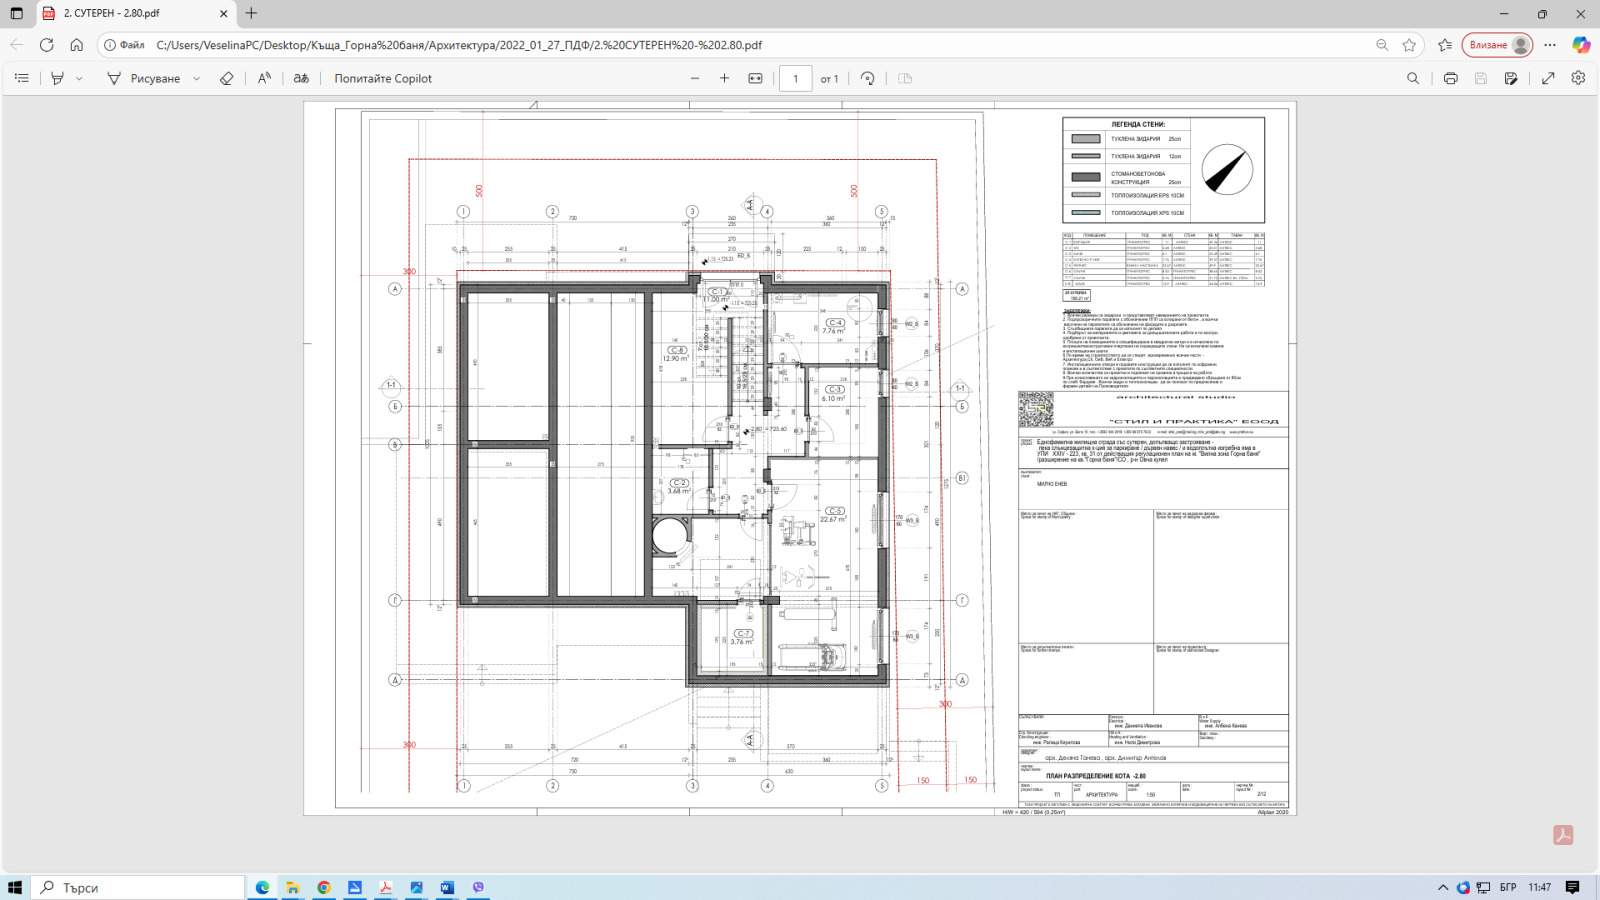The height and width of the screenshot is (900, 1600).
Task: Activate the Read aloud tool
Action: [264, 78]
